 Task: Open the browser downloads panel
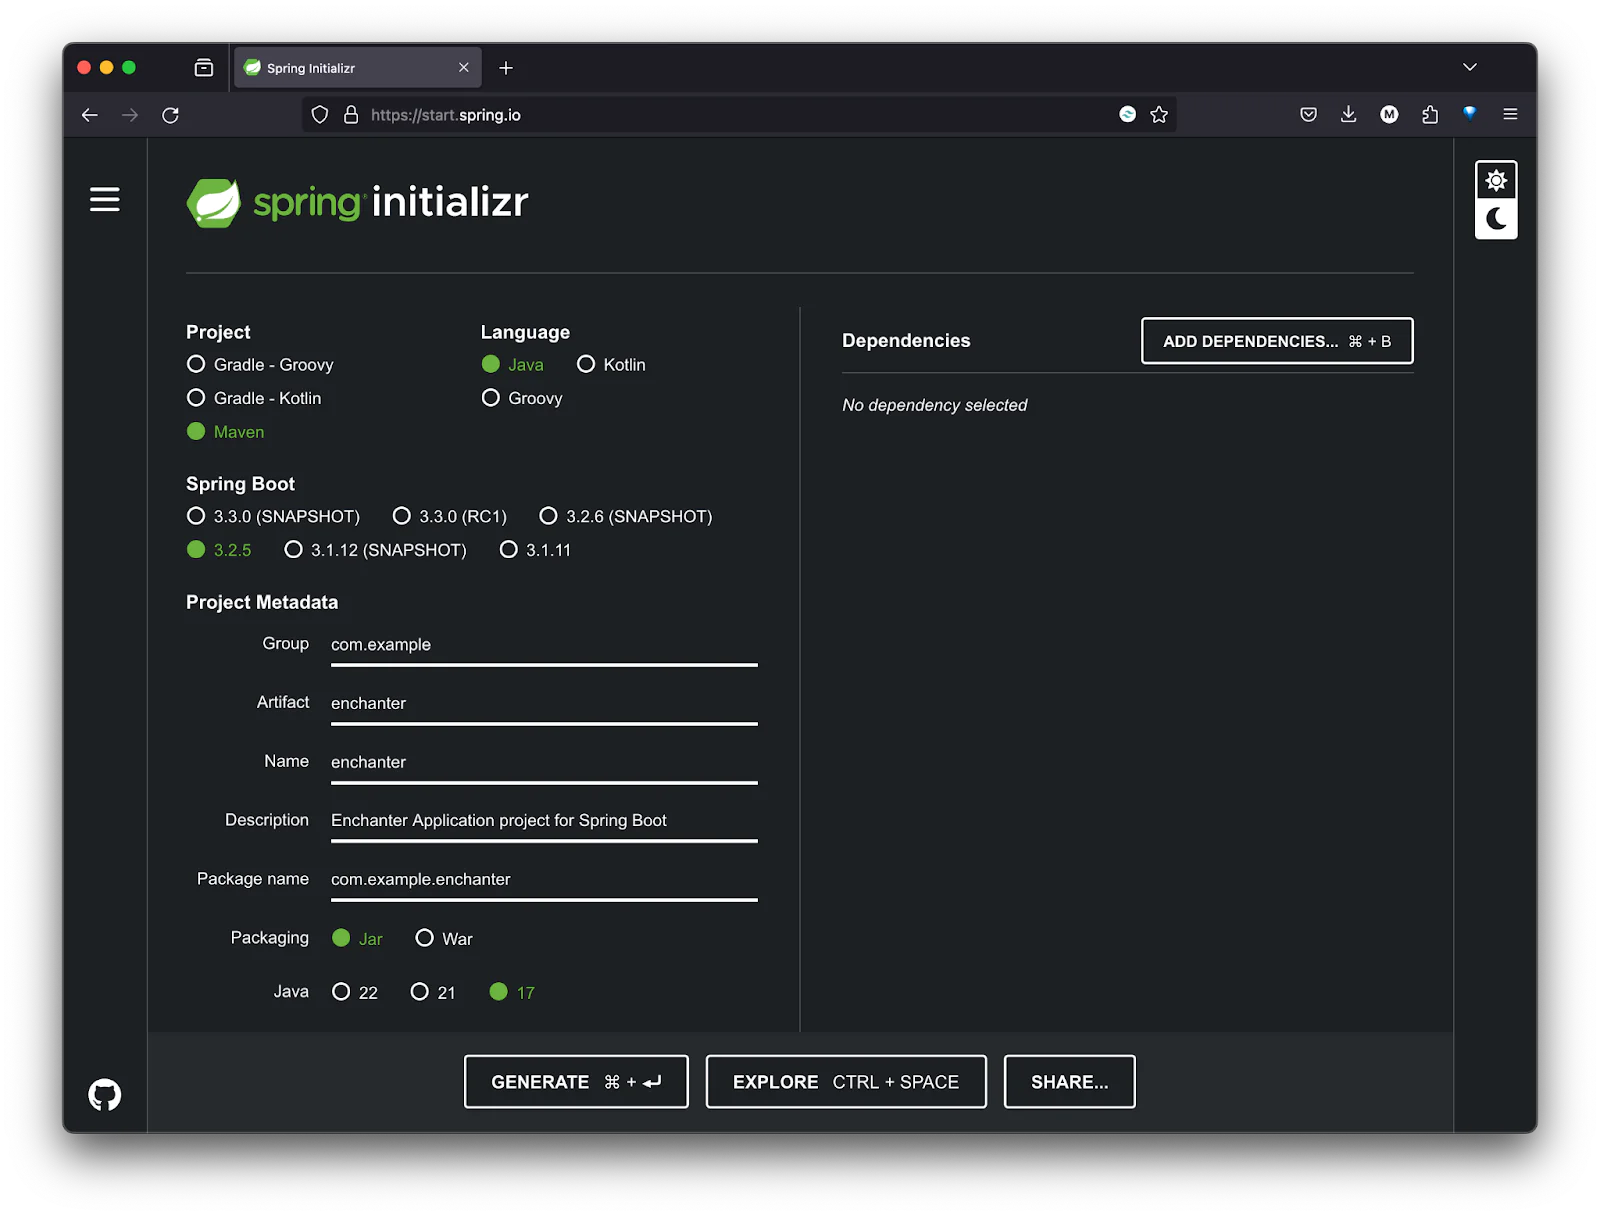tap(1348, 115)
